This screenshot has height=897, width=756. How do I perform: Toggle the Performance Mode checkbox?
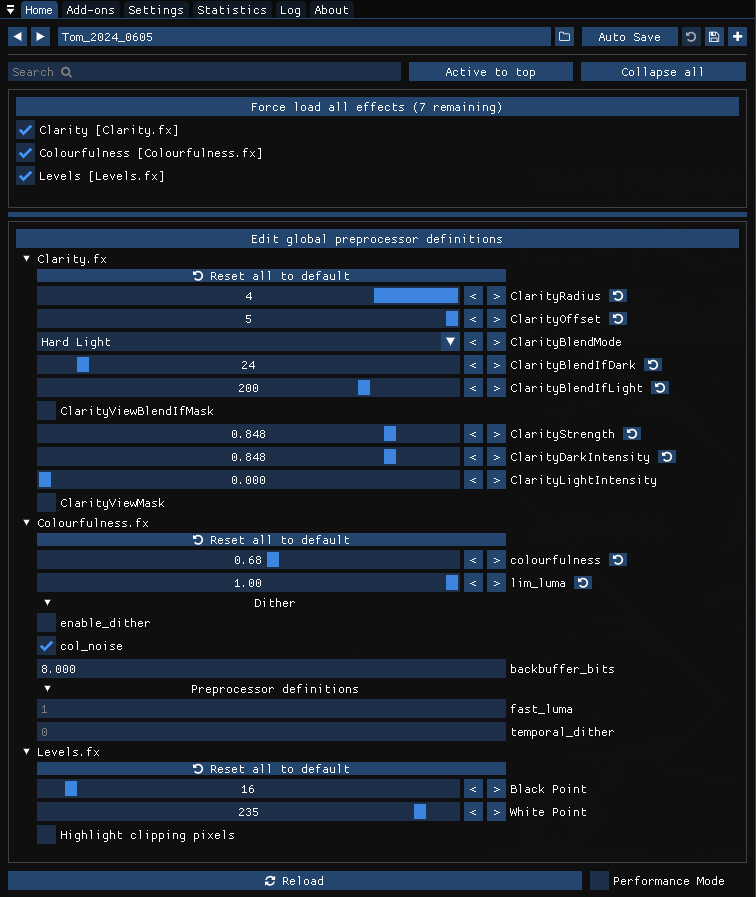pos(599,881)
